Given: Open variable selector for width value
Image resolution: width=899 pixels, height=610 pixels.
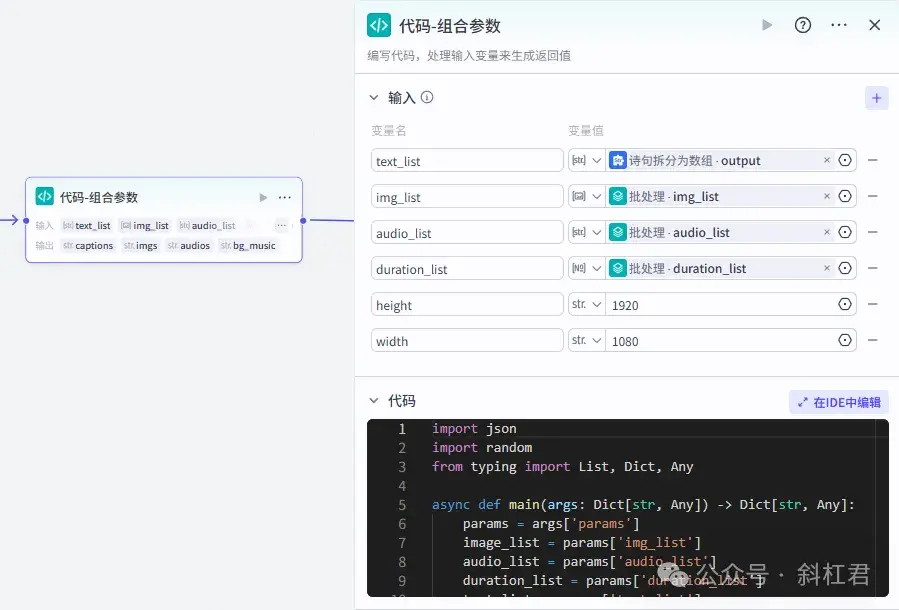Looking at the screenshot, I should tap(845, 340).
